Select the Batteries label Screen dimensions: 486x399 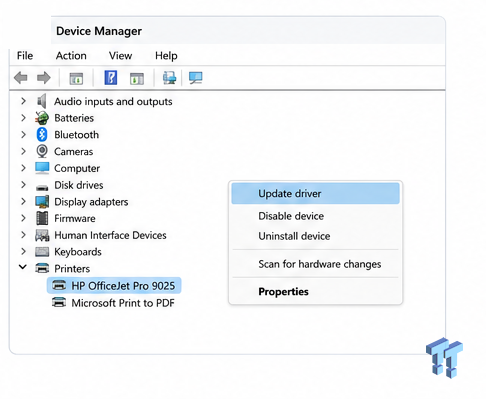click(74, 118)
